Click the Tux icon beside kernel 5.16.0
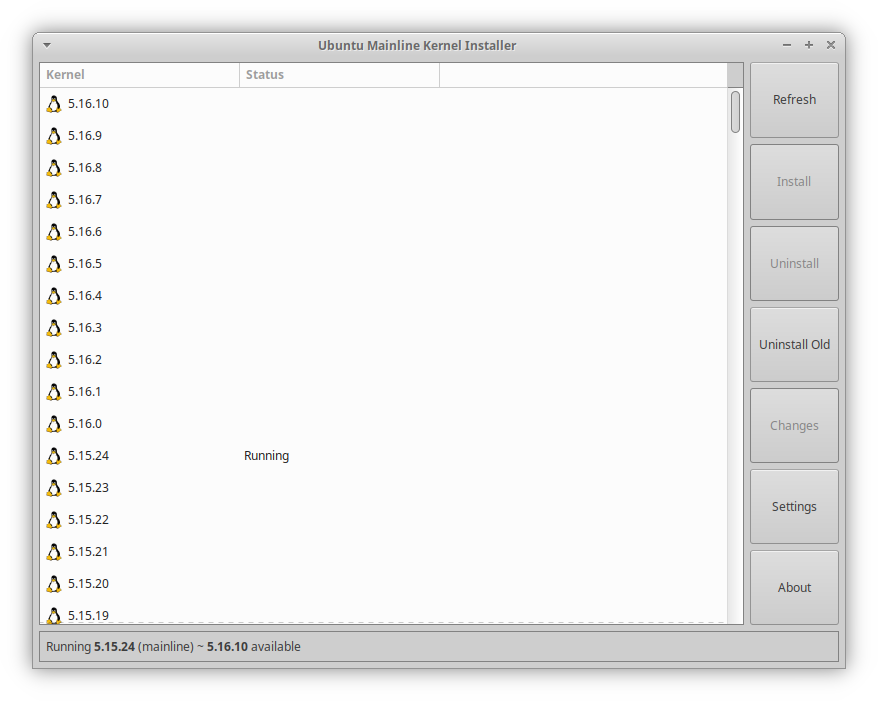This screenshot has width=878, height=701. (54, 423)
